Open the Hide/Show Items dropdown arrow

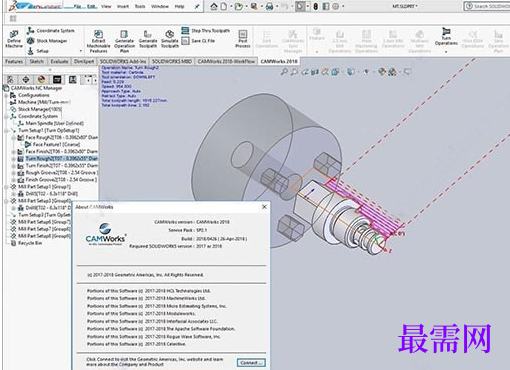coord(373,72)
